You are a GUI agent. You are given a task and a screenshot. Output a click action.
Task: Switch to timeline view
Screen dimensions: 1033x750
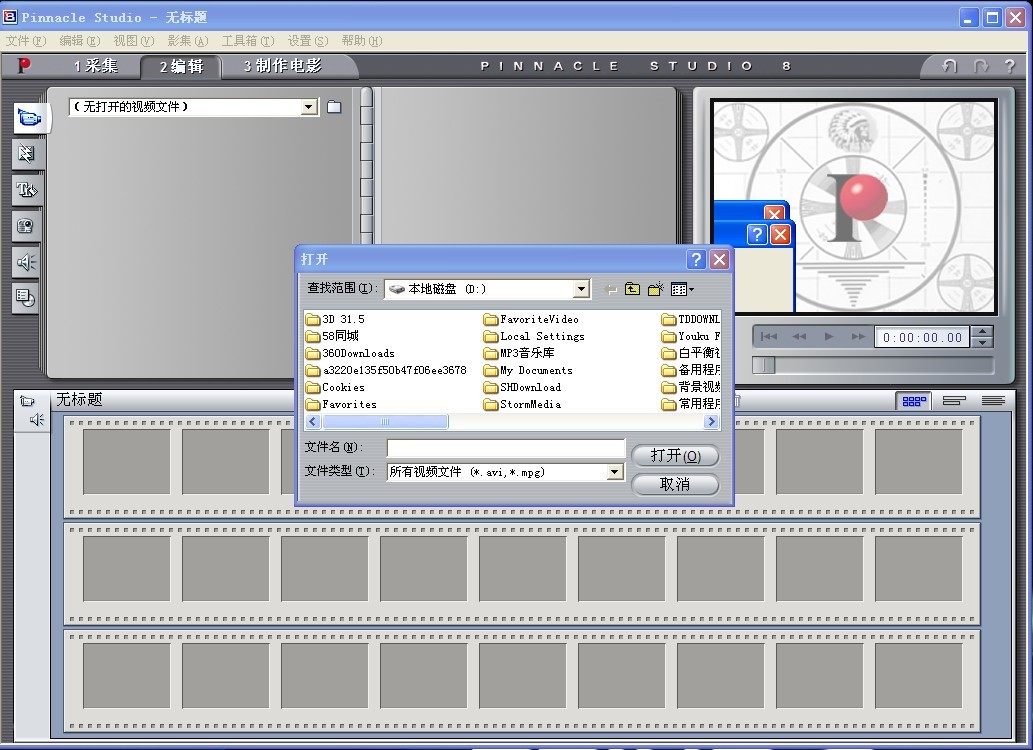tap(953, 401)
